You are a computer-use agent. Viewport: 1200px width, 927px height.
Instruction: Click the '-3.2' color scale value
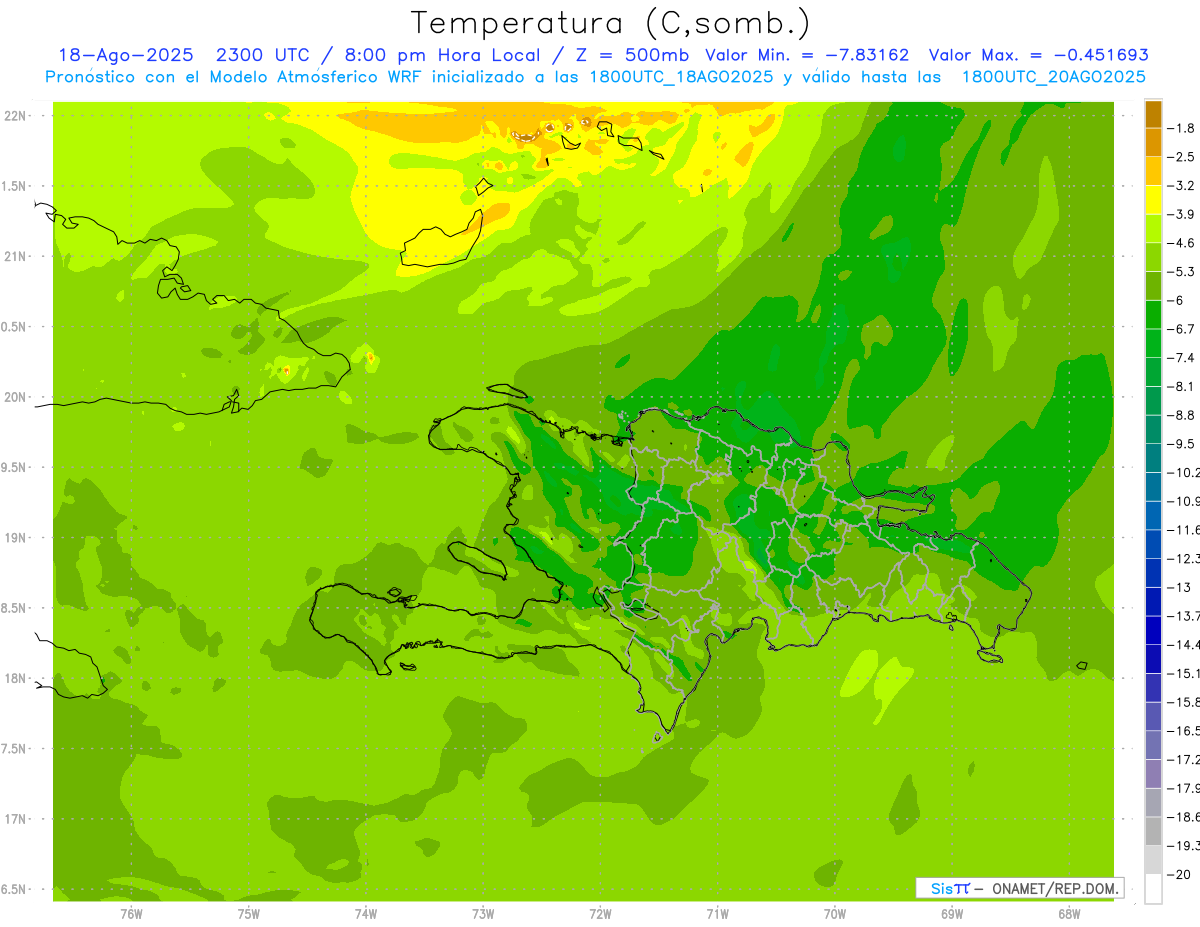pyautogui.click(x=1182, y=186)
